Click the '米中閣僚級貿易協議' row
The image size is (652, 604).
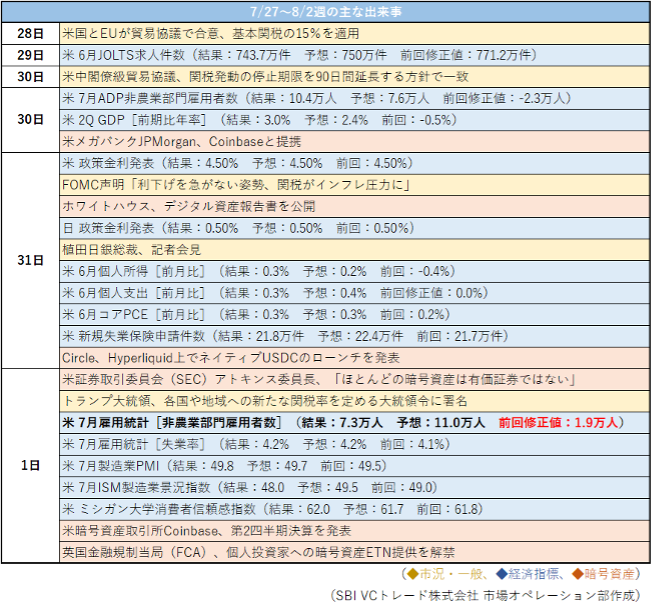click(355, 76)
